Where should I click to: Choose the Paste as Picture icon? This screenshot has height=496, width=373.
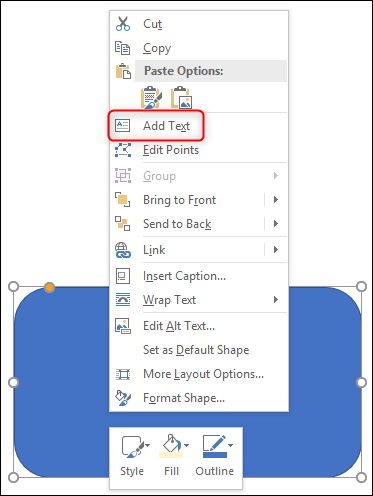tap(181, 98)
